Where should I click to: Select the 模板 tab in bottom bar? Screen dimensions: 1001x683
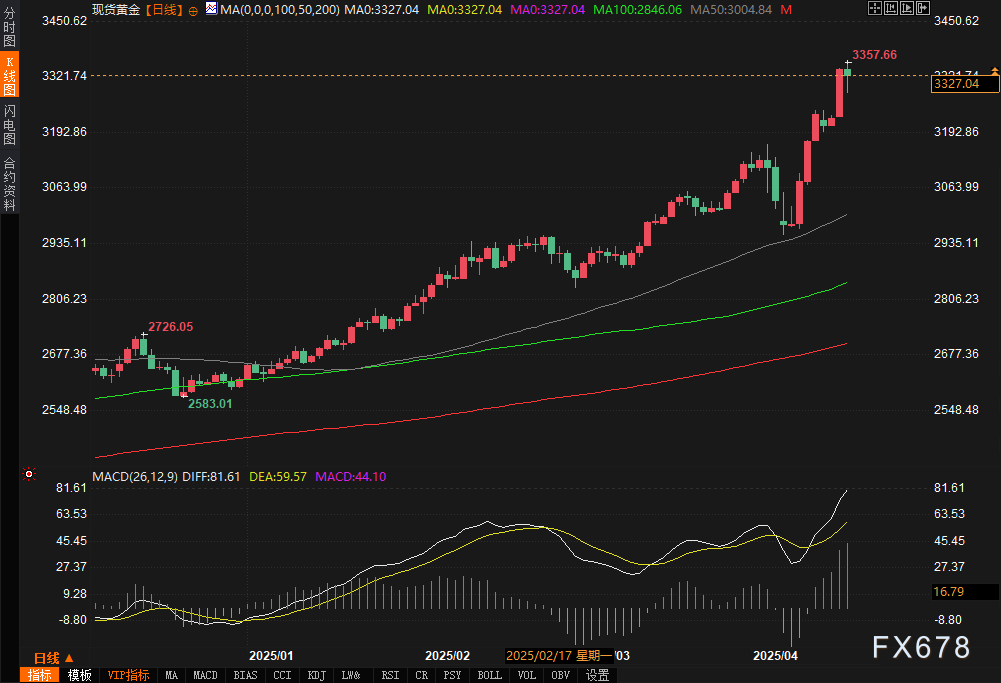(79, 675)
